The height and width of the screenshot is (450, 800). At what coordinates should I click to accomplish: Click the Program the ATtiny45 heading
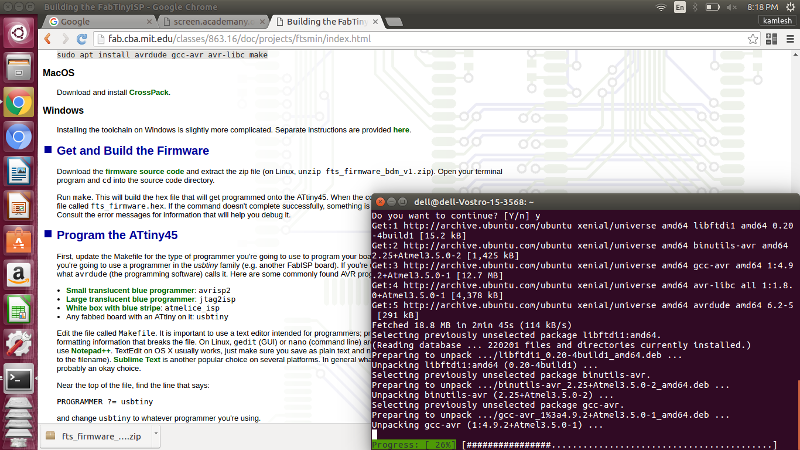click(117, 235)
